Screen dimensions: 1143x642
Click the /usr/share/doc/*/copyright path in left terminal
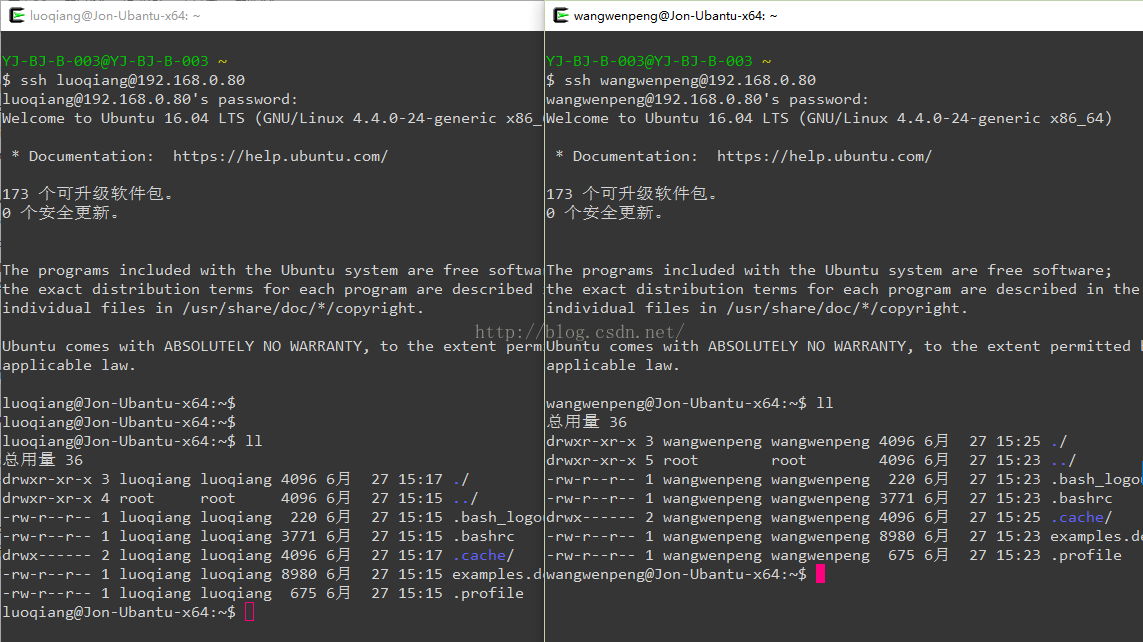pos(300,308)
